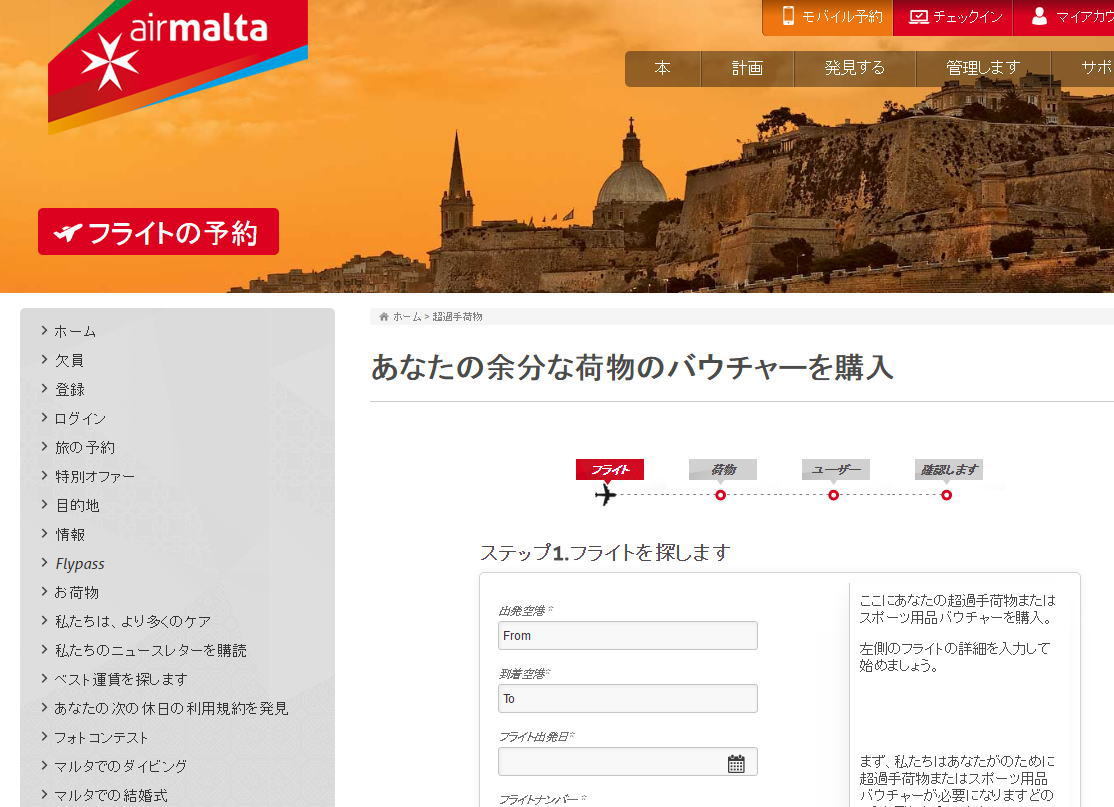This screenshot has height=807, width=1114.
Task: Click the airplane icon on step progress
Action: click(605, 494)
